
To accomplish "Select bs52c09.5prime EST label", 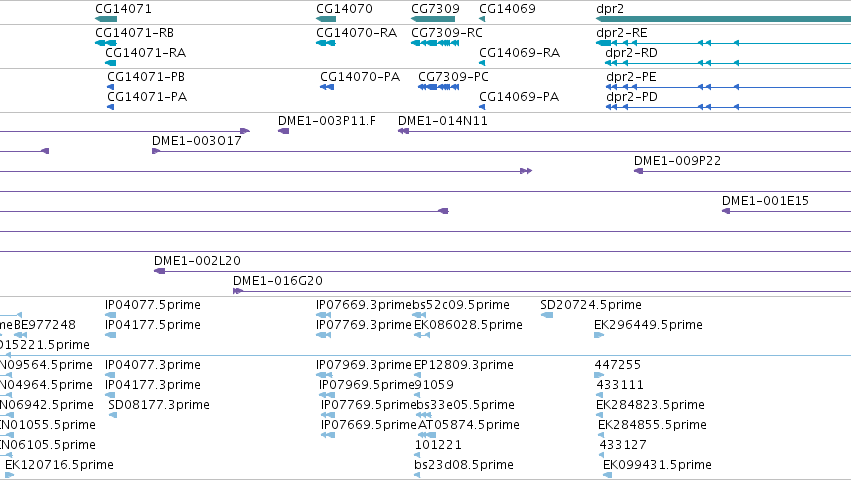I will tap(461, 305).
